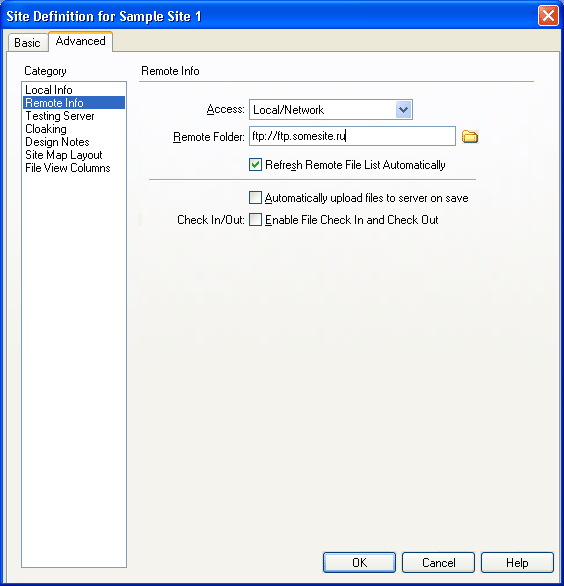Image resolution: width=564 pixels, height=586 pixels.
Task: Click the Cancel button
Action: pyautogui.click(x=438, y=562)
